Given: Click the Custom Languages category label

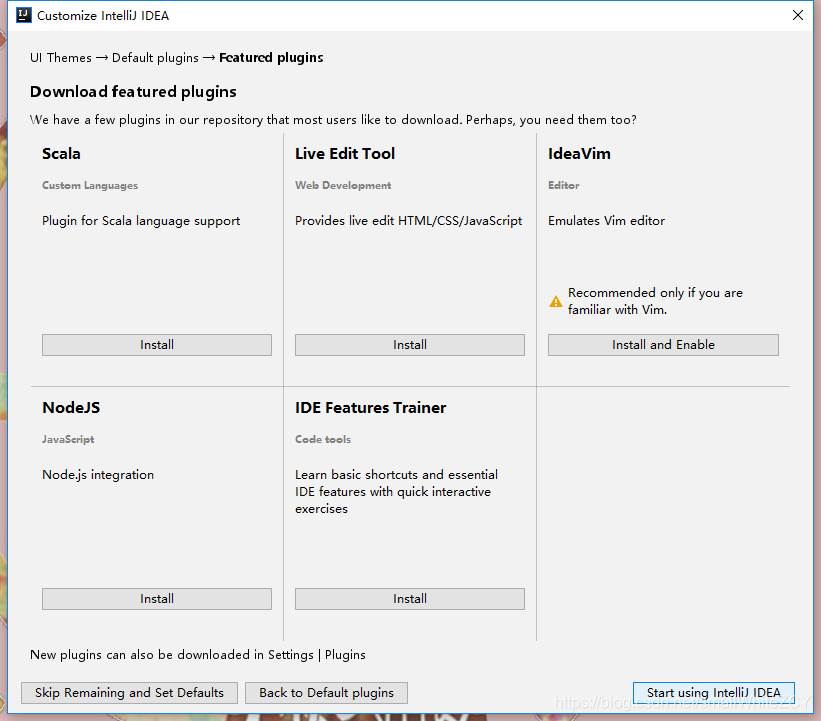Looking at the screenshot, I should coord(90,185).
